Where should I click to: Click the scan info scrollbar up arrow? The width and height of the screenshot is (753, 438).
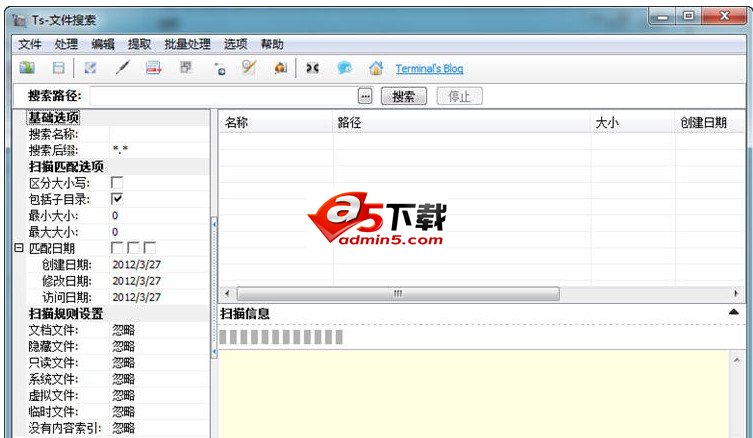[737, 360]
